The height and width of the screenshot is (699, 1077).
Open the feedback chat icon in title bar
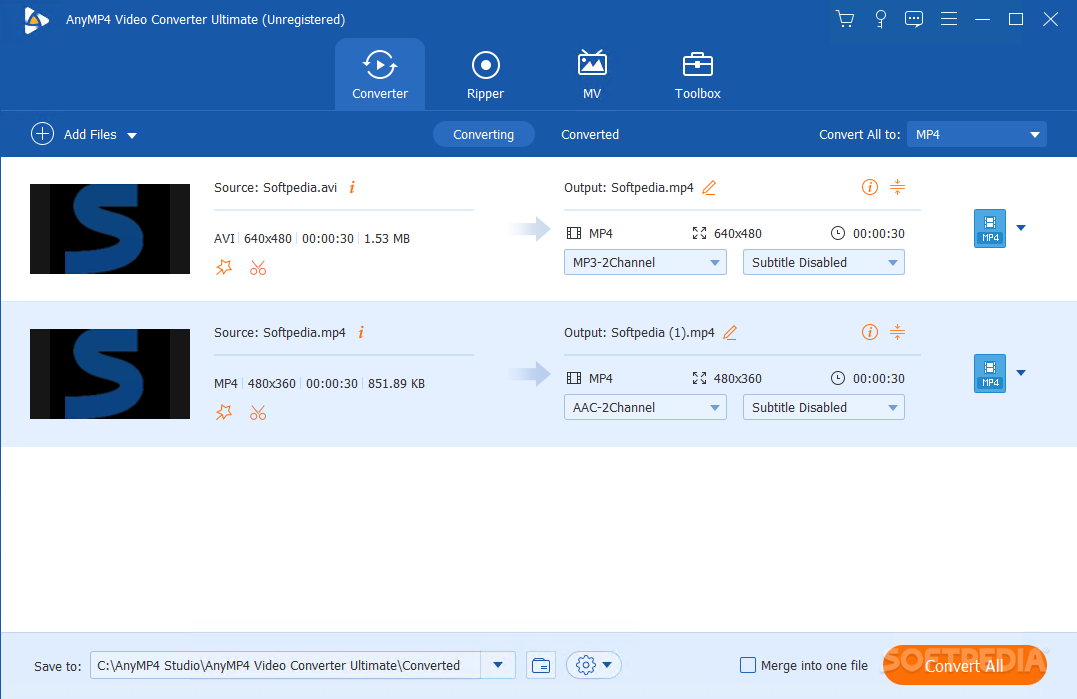point(914,19)
